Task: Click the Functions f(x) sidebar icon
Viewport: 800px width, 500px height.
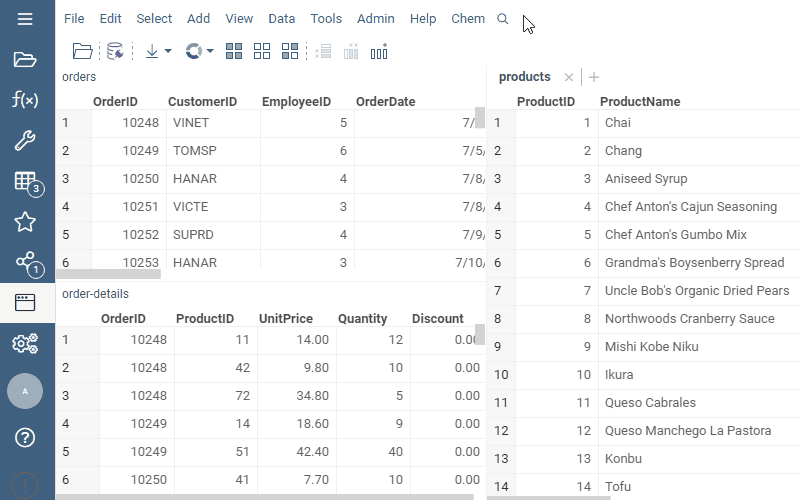Action: (x=25, y=99)
